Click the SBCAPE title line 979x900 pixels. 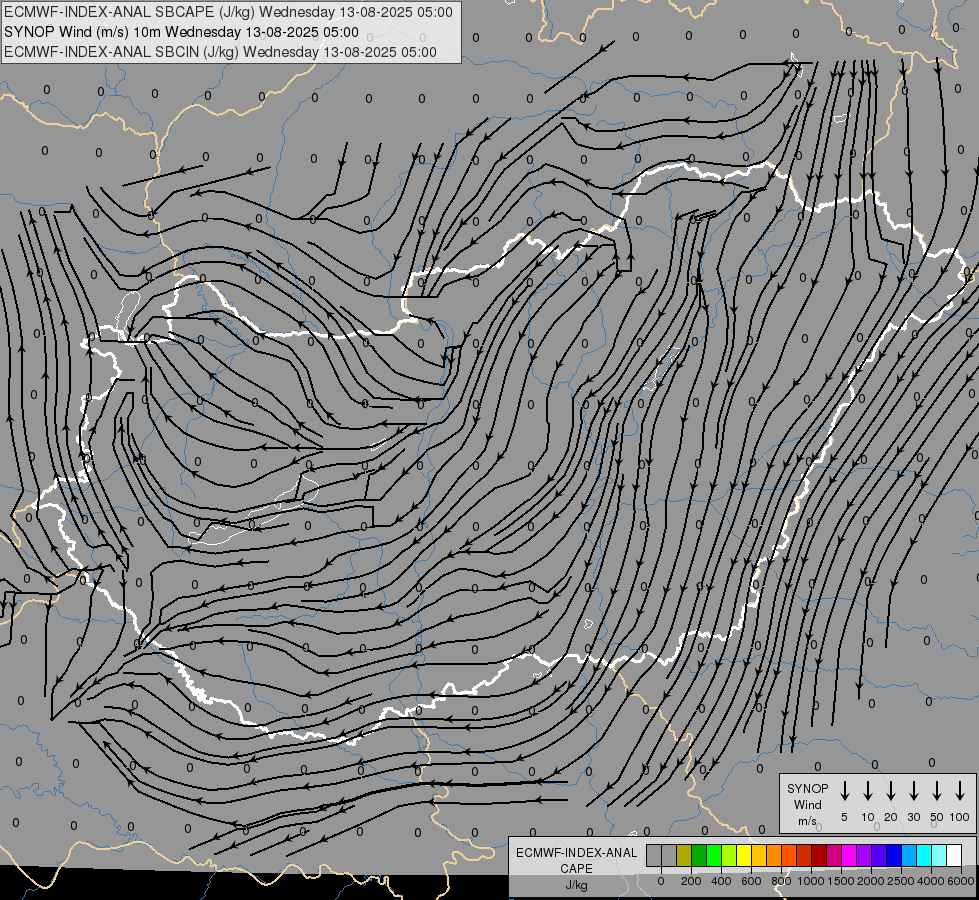tap(229, 12)
